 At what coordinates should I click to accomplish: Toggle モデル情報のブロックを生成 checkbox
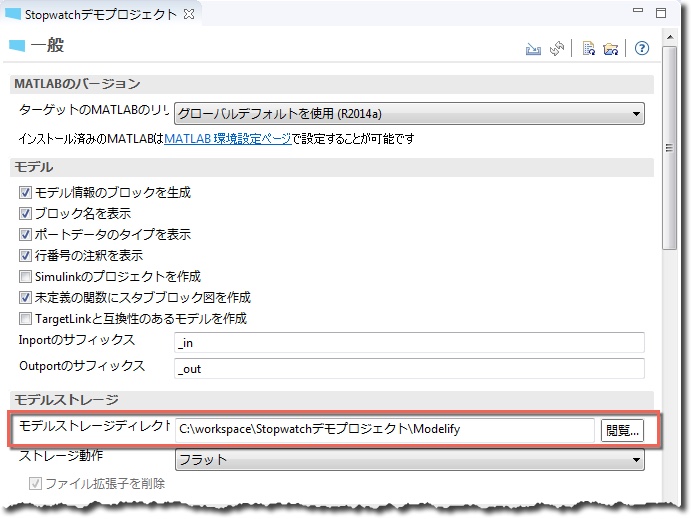coord(25,193)
